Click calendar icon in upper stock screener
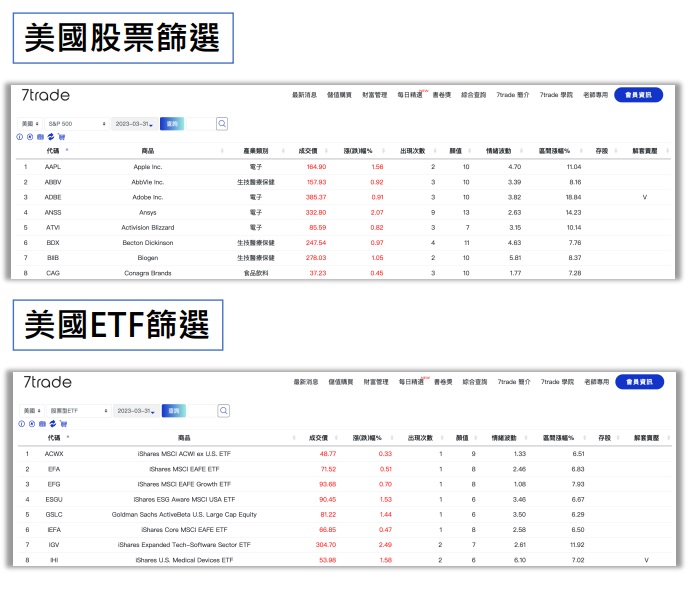This screenshot has width=690, height=603. point(40,137)
